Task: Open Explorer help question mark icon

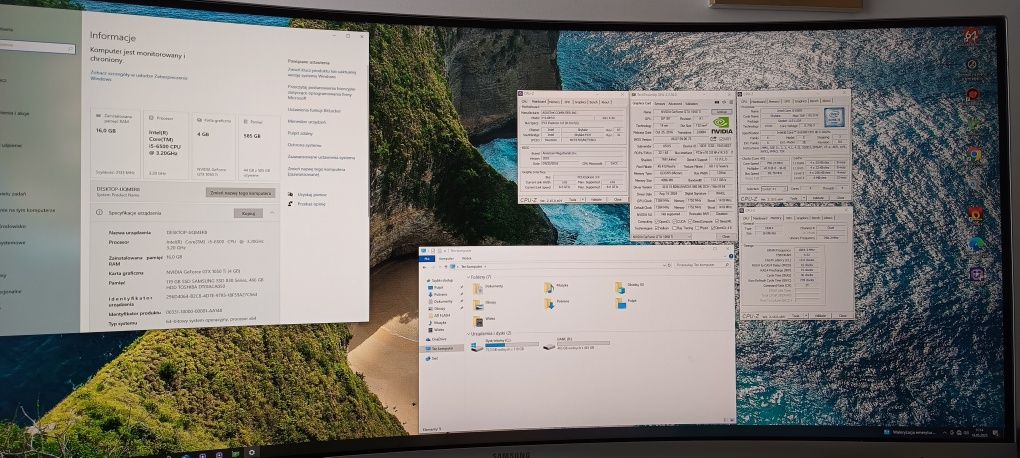Action: (x=731, y=256)
